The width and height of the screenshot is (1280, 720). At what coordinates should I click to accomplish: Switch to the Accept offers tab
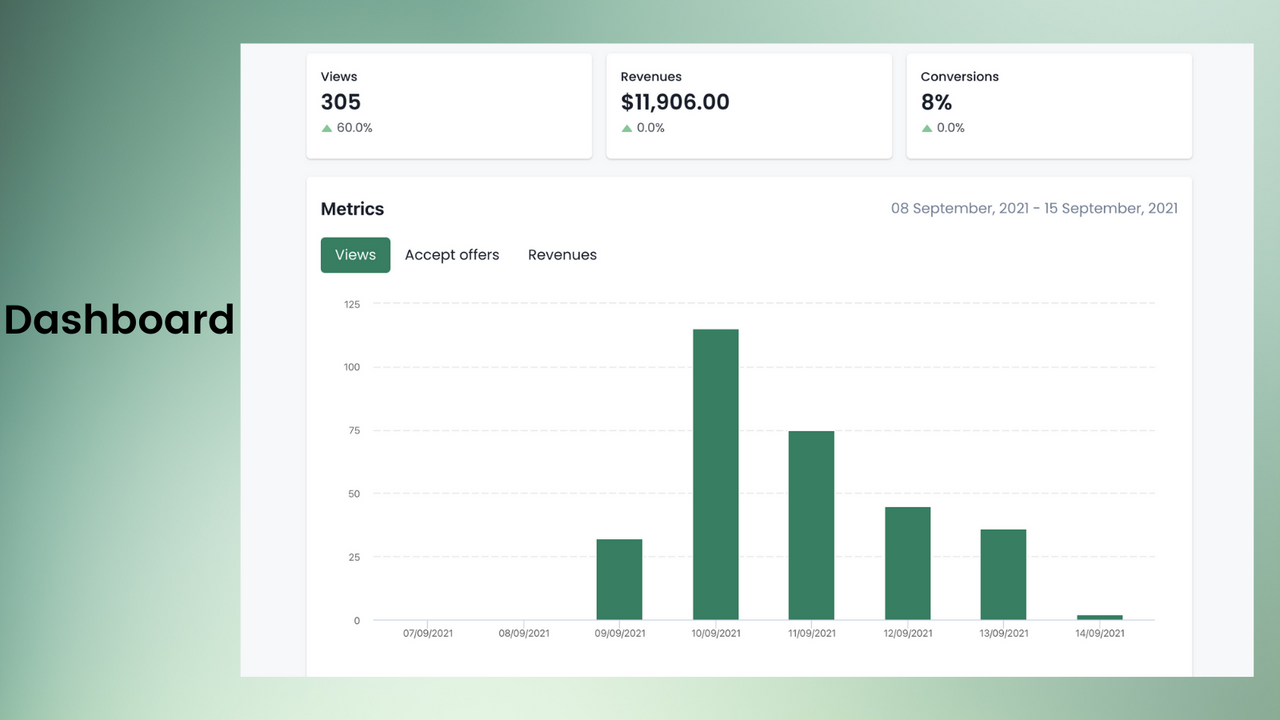(452, 255)
